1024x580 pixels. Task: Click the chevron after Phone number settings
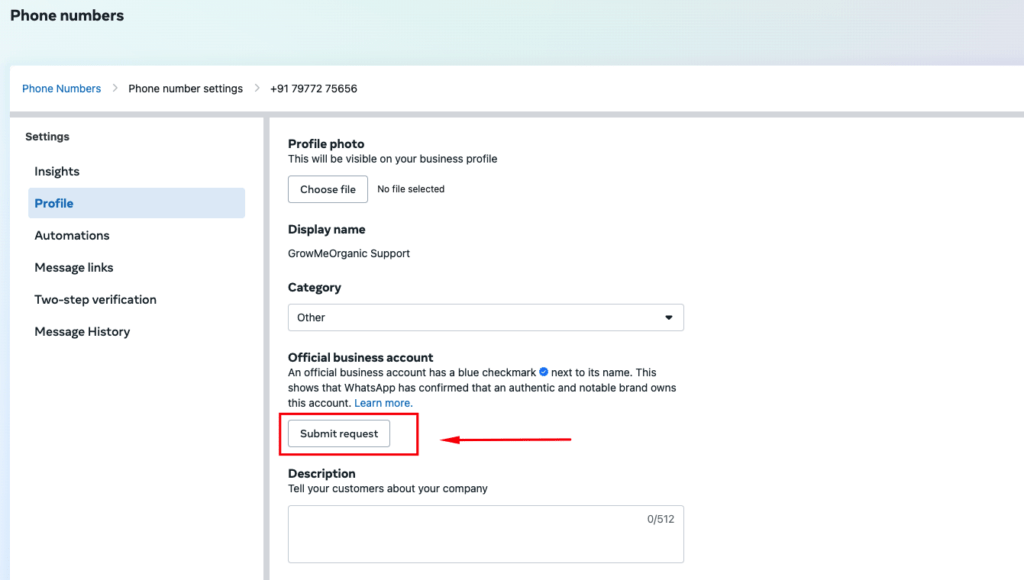(257, 88)
